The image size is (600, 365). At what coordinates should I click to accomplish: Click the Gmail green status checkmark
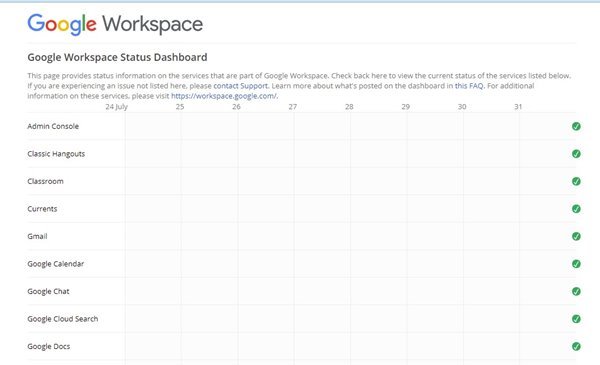(576, 236)
